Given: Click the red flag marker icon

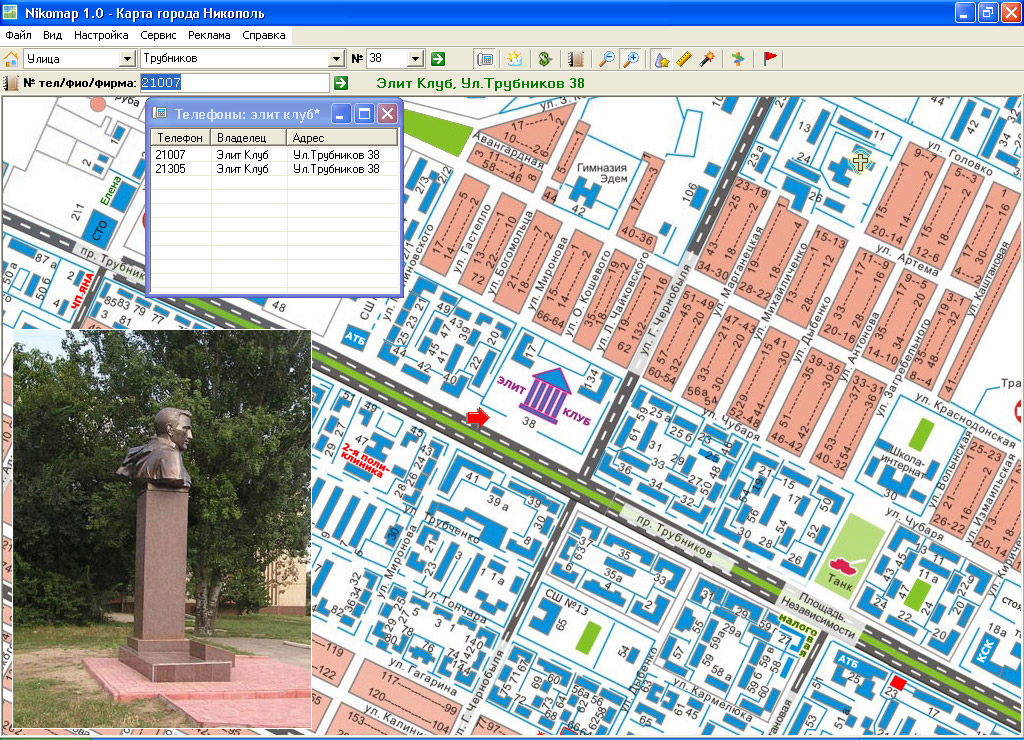Looking at the screenshot, I should point(770,59).
